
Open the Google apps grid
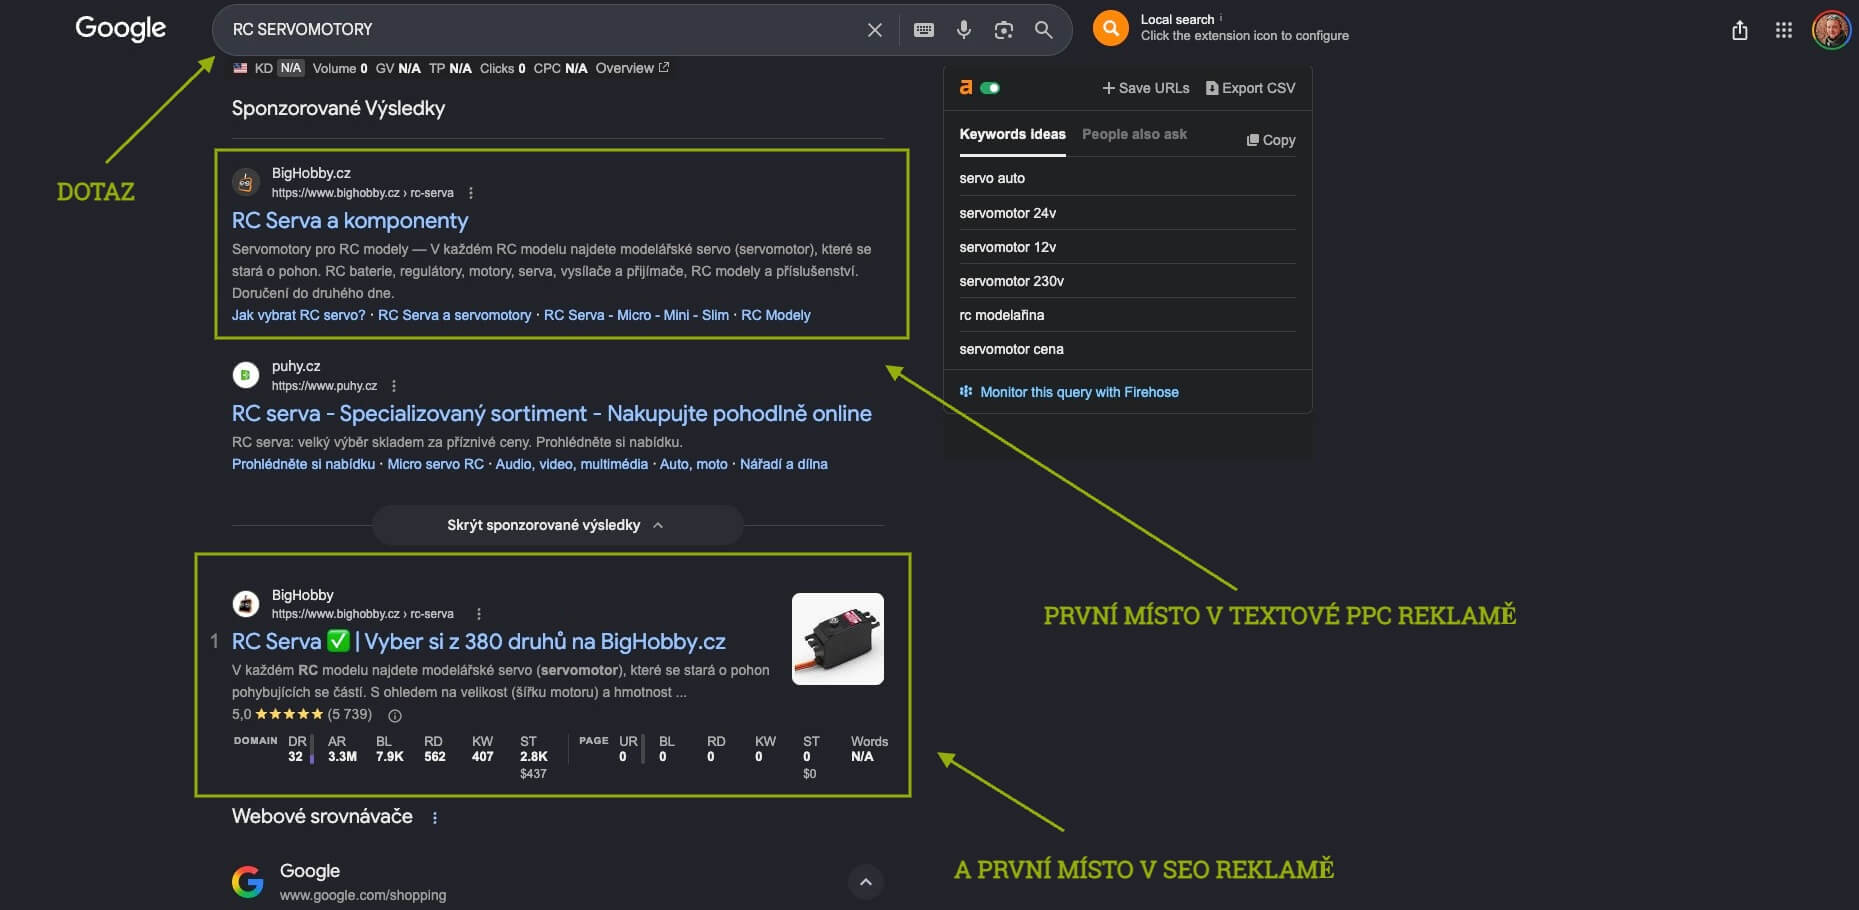[x=1784, y=30]
